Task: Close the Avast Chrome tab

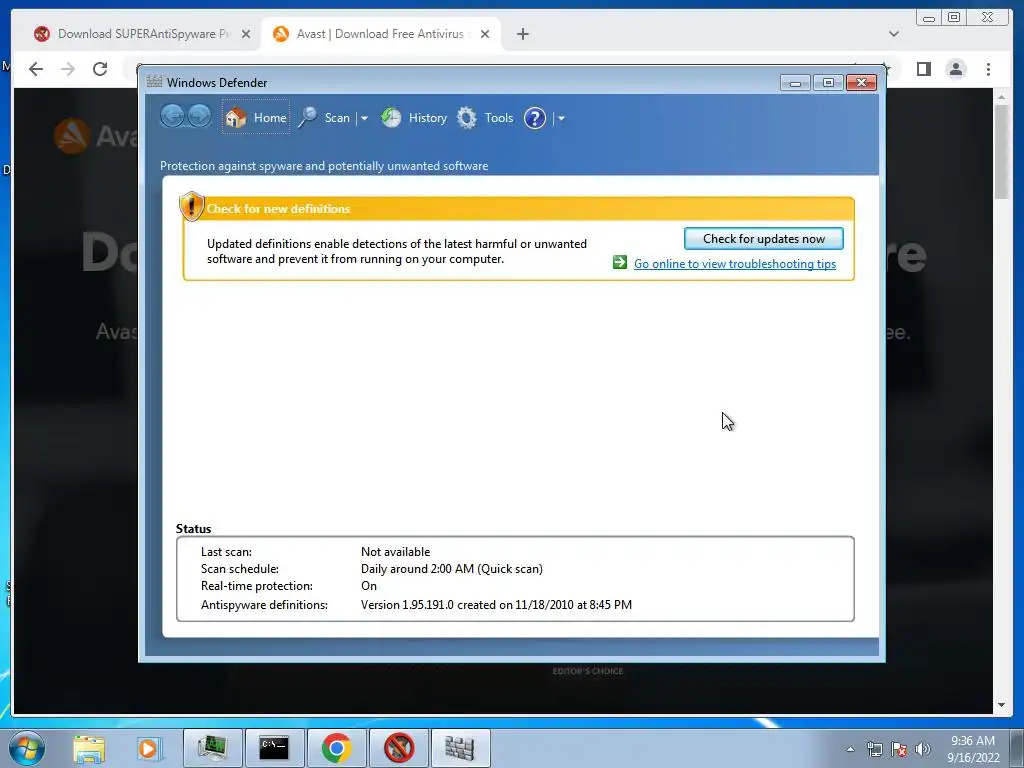Action: 485,34
